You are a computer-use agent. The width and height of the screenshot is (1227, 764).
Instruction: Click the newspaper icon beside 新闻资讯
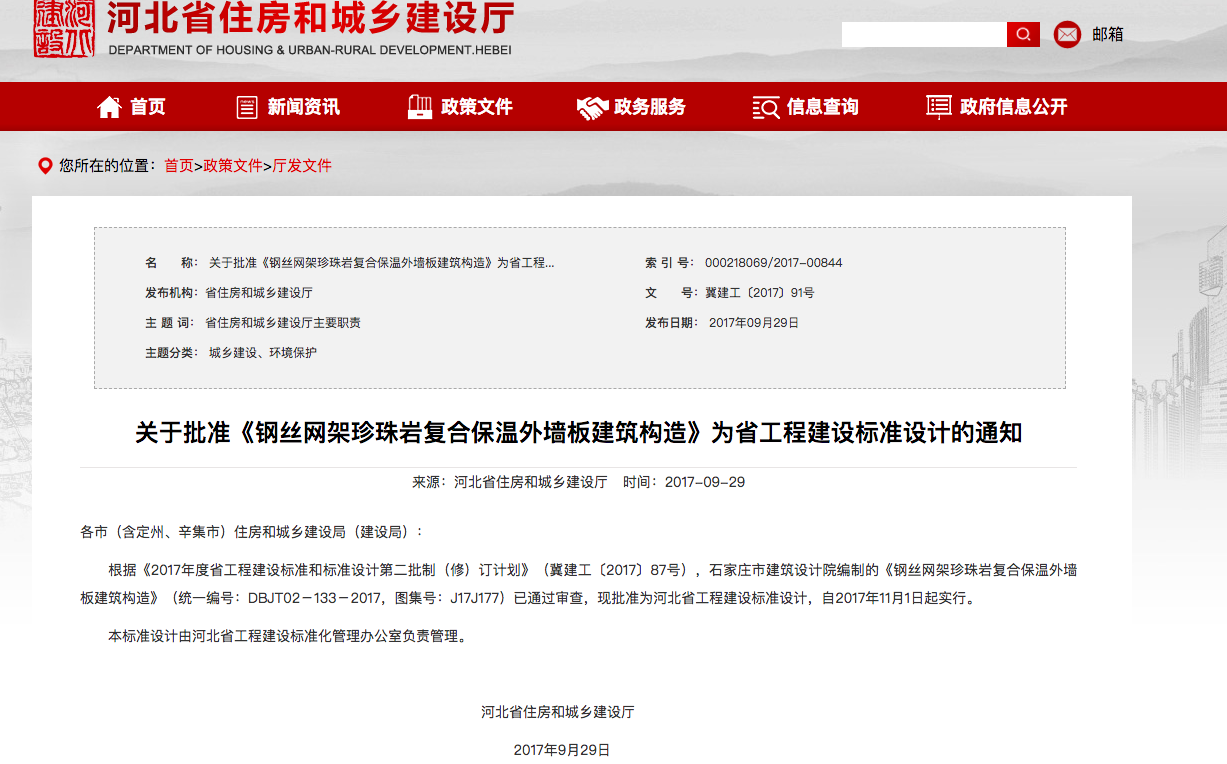click(246, 107)
